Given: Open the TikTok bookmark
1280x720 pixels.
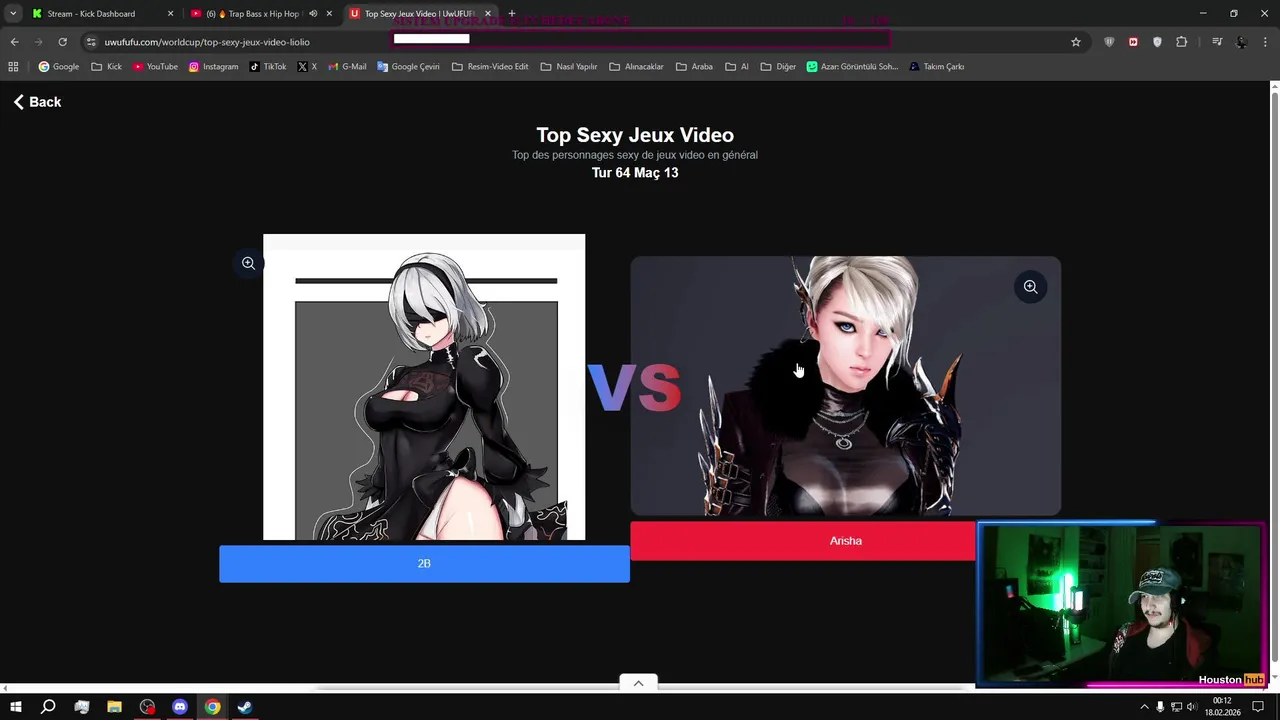Looking at the screenshot, I should (x=268, y=67).
